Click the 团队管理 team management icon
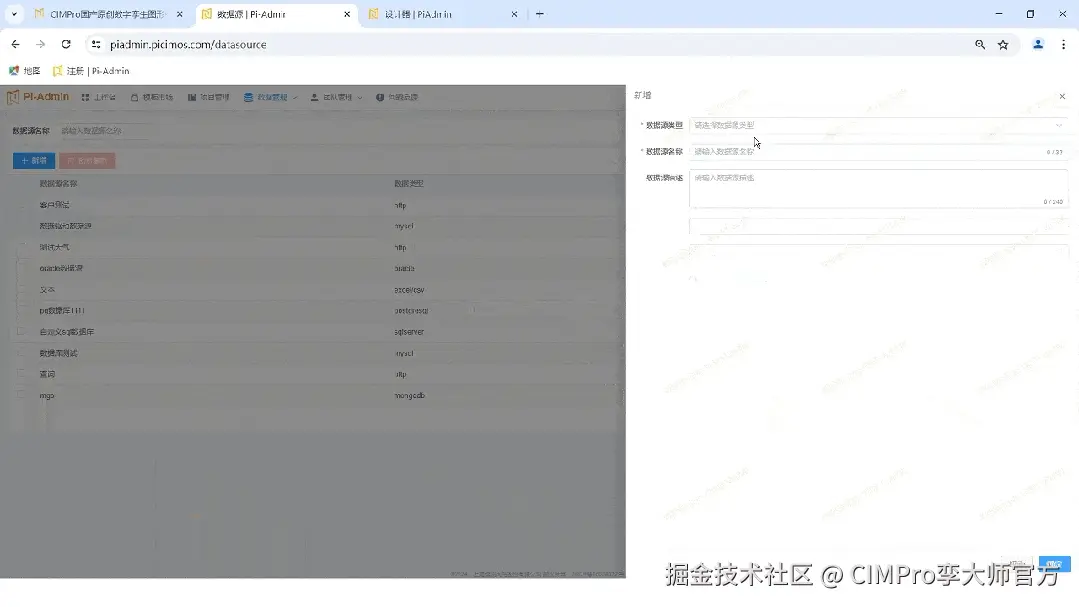The height and width of the screenshot is (607, 1079). pyautogui.click(x=316, y=97)
